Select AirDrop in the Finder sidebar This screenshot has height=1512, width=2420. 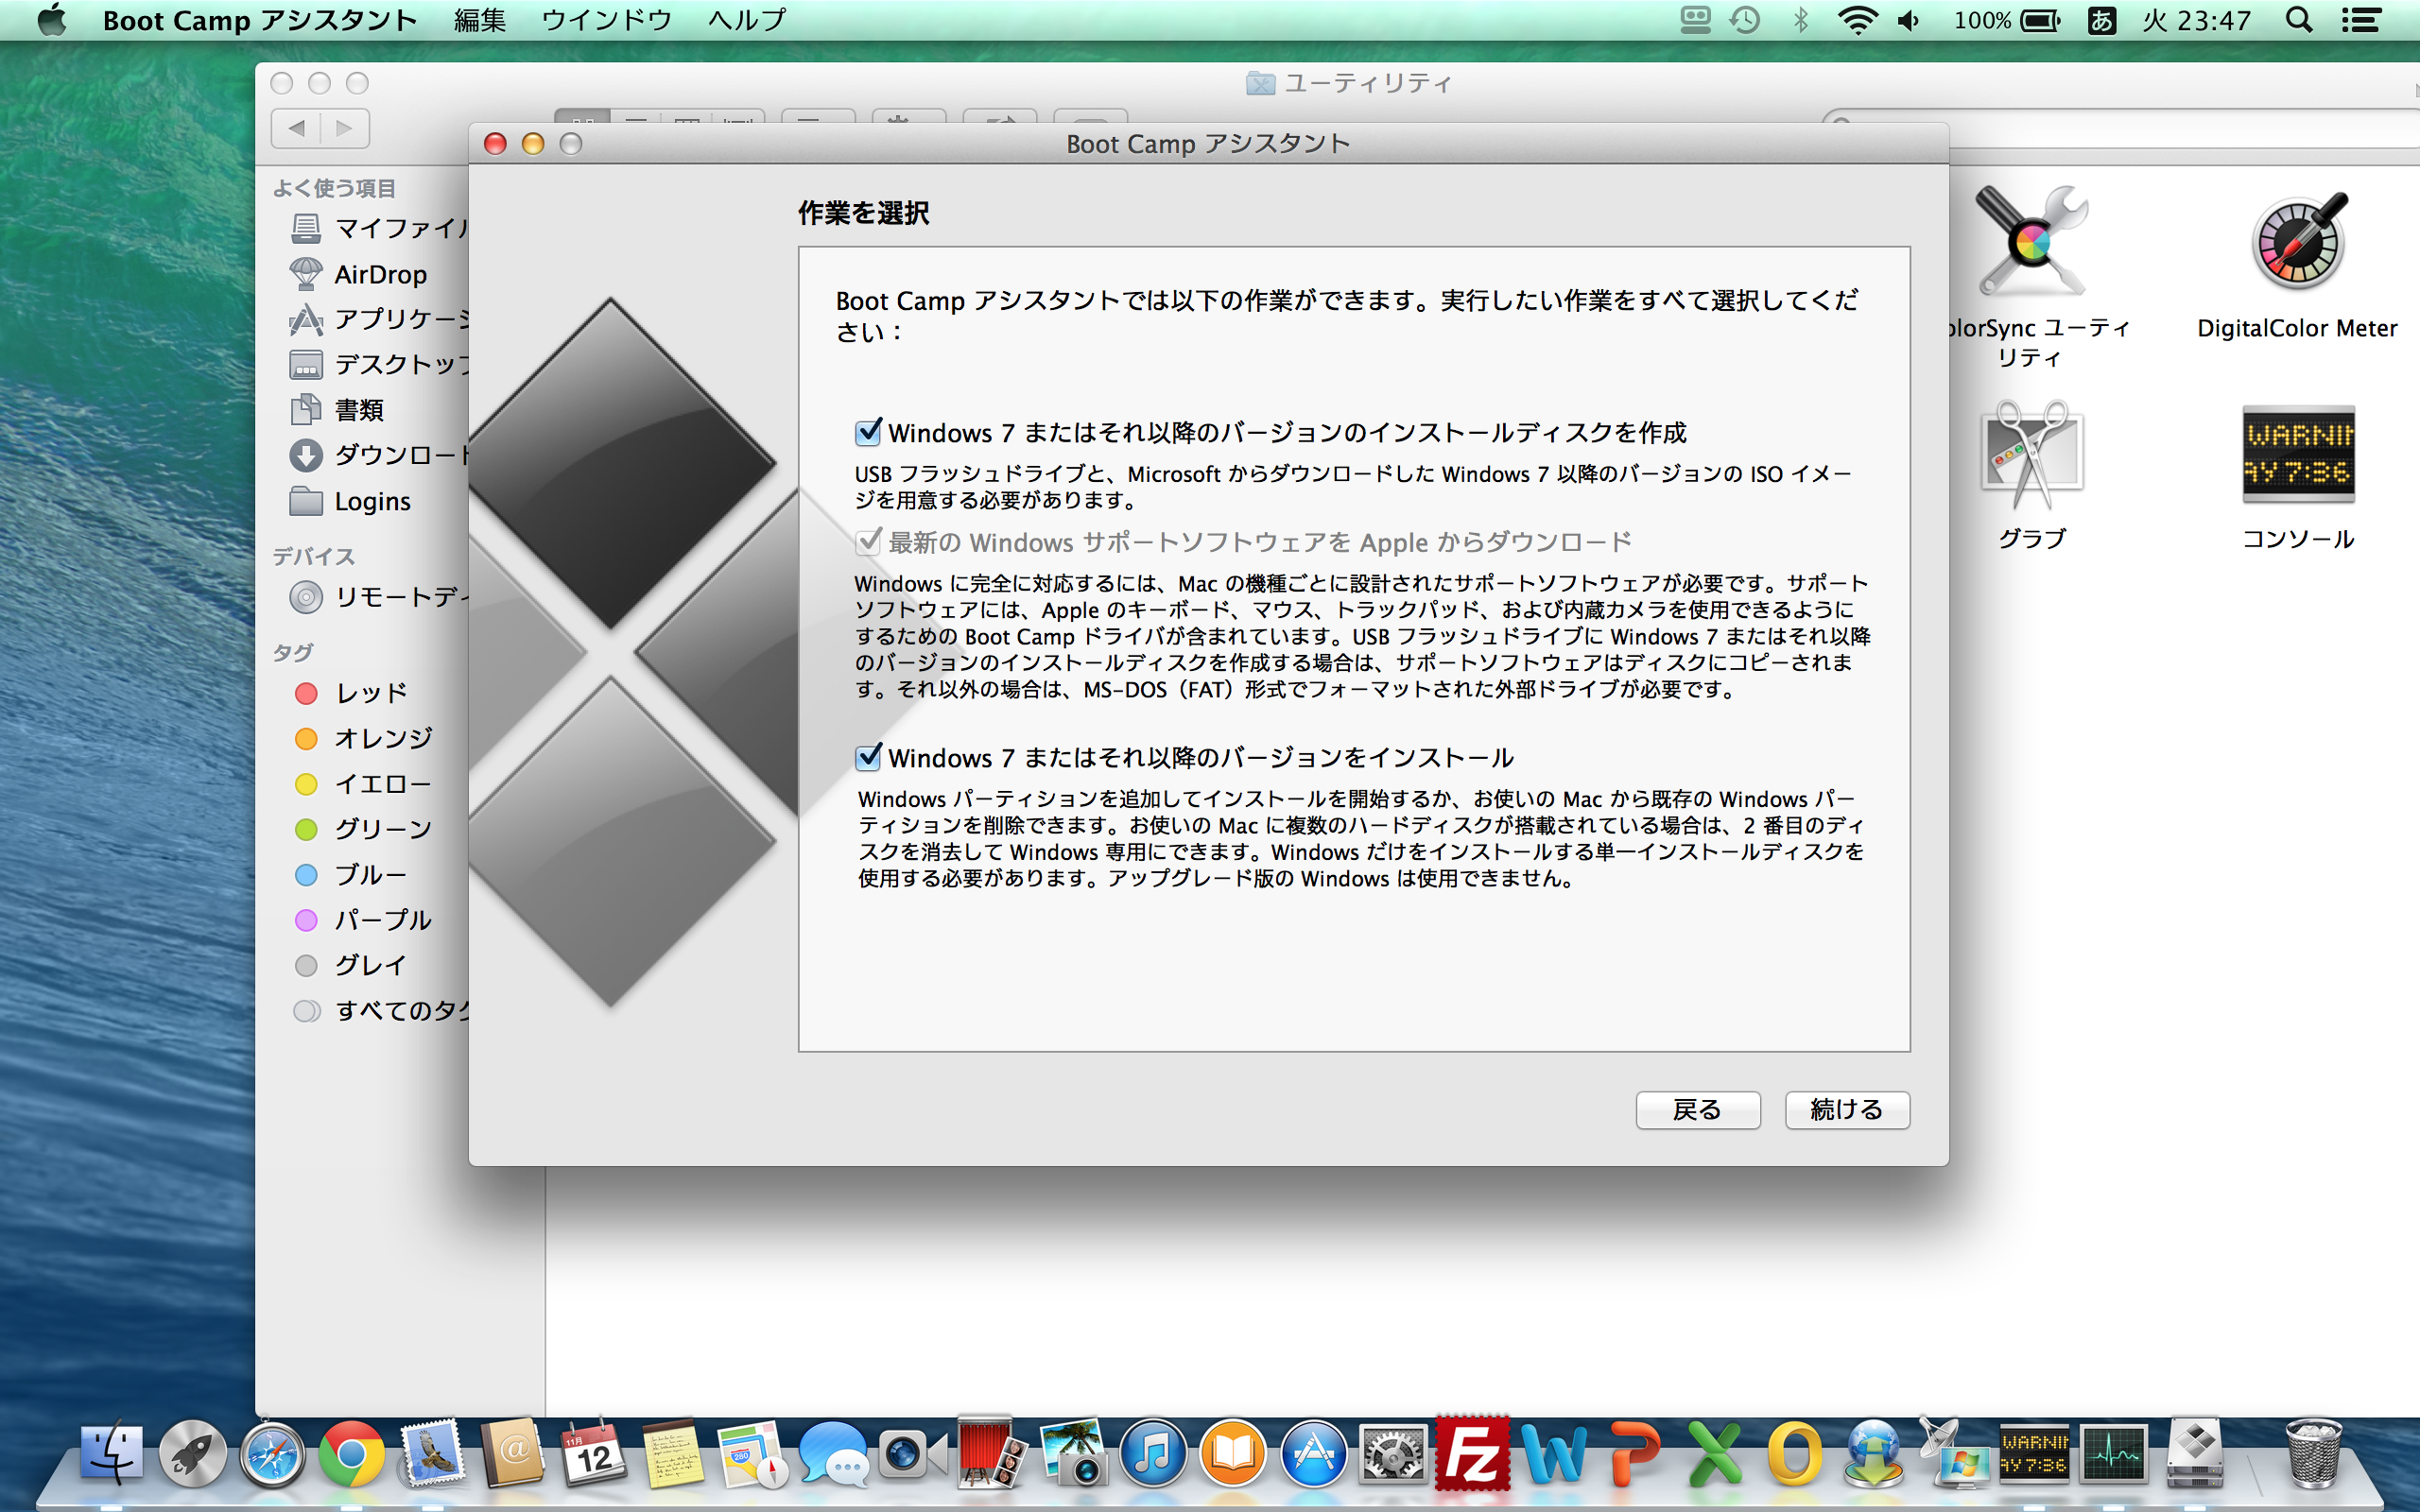click(x=380, y=274)
